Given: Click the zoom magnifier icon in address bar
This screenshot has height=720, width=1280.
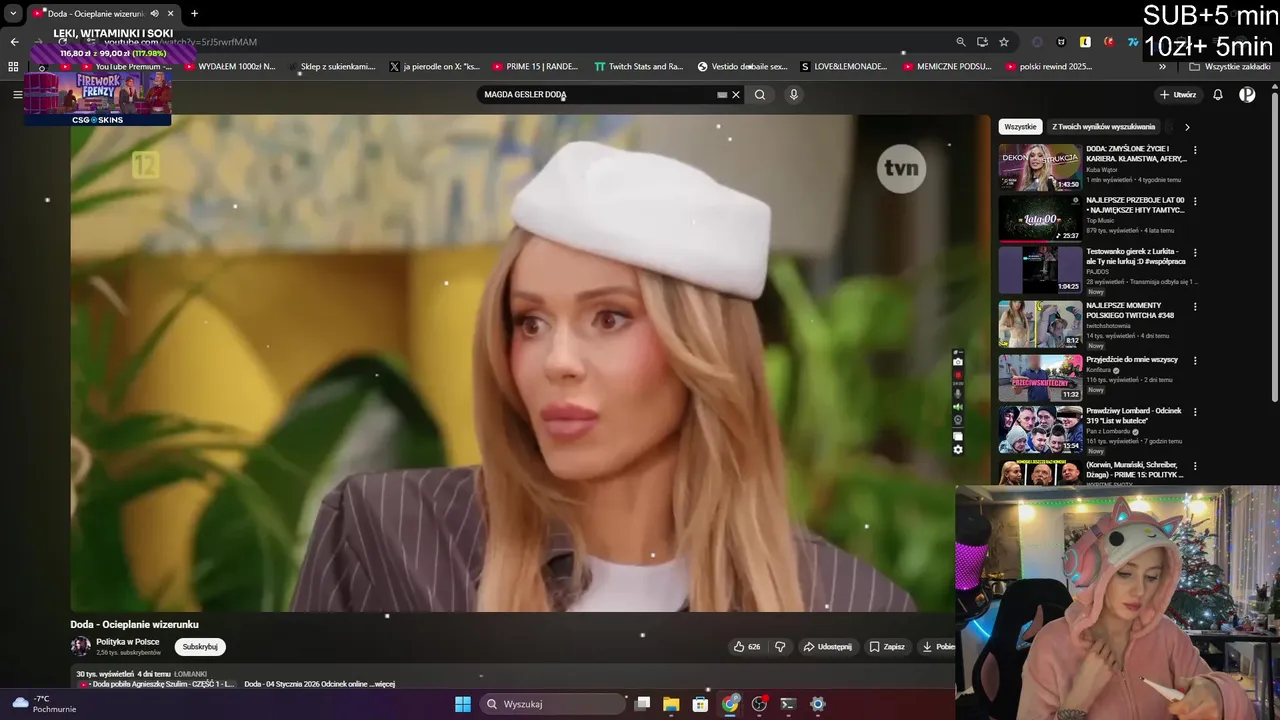Looking at the screenshot, I should click(961, 42).
